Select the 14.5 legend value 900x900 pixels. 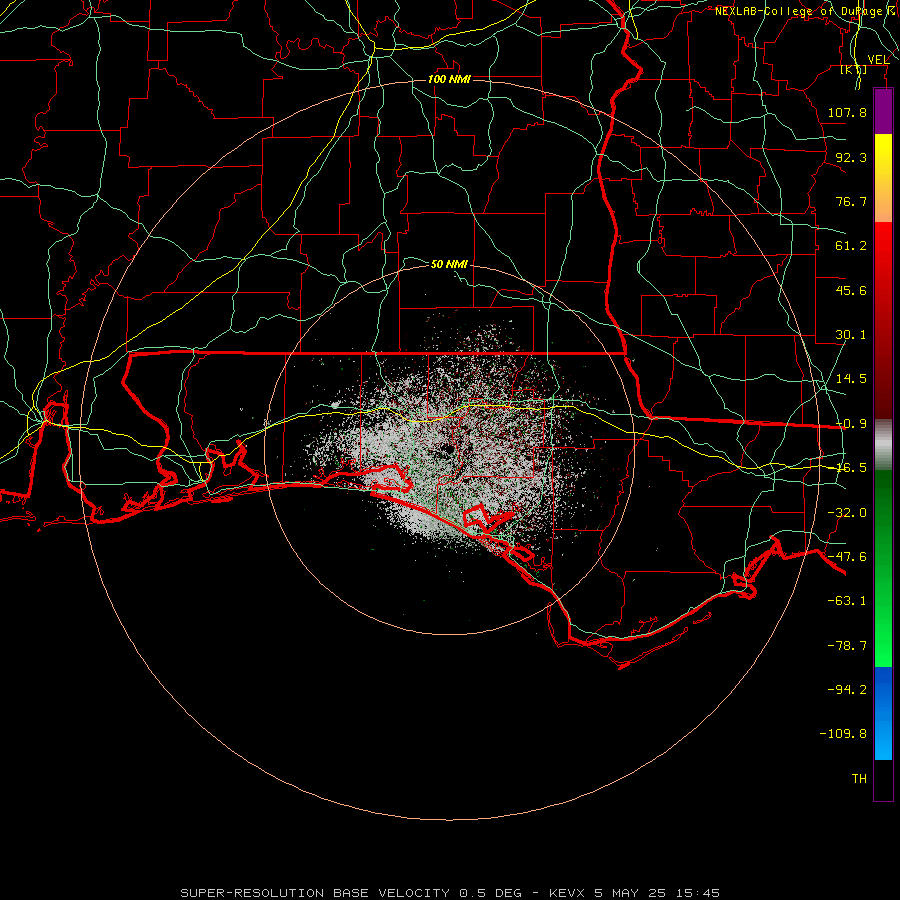click(851, 379)
